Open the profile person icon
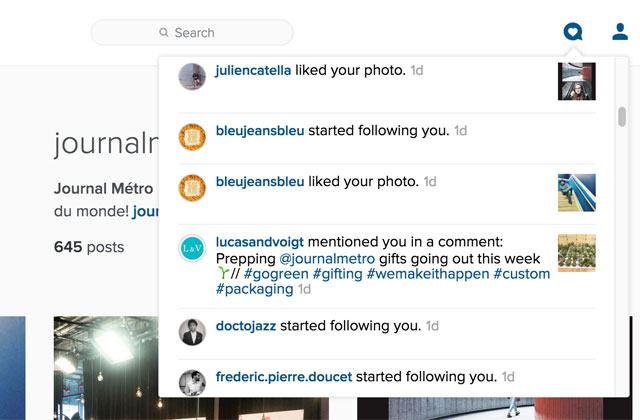The image size is (640, 420). click(620, 32)
